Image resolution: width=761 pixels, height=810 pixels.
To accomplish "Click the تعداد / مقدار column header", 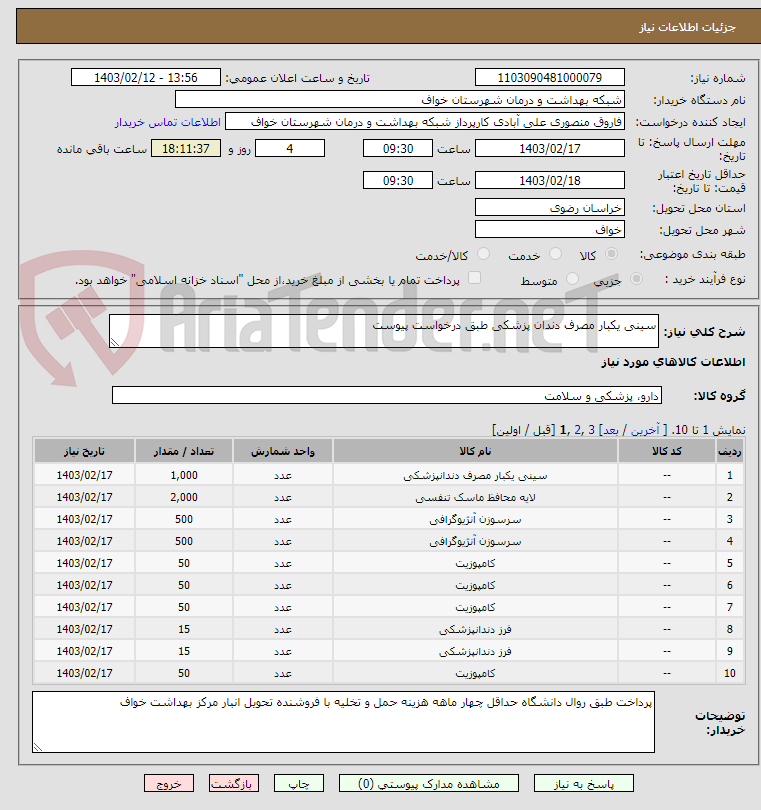I will pyautogui.click(x=184, y=451).
